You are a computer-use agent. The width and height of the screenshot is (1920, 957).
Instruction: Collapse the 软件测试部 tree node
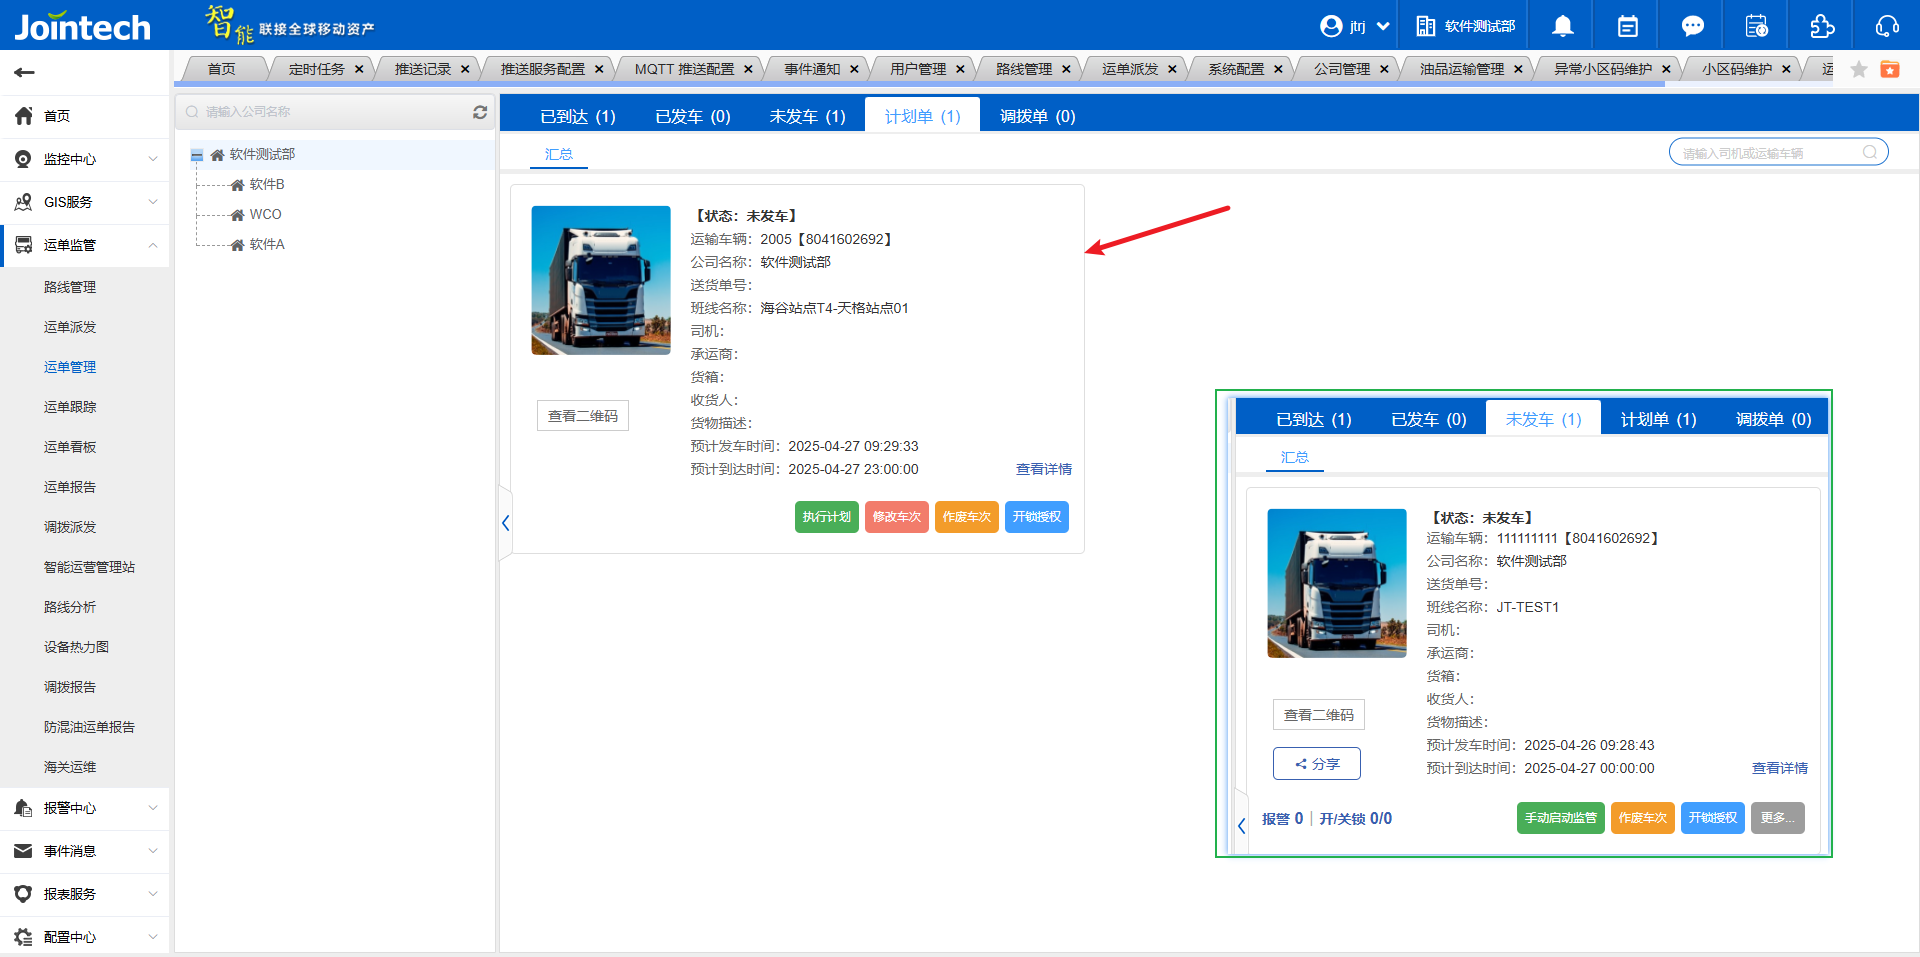pyautogui.click(x=197, y=155)
